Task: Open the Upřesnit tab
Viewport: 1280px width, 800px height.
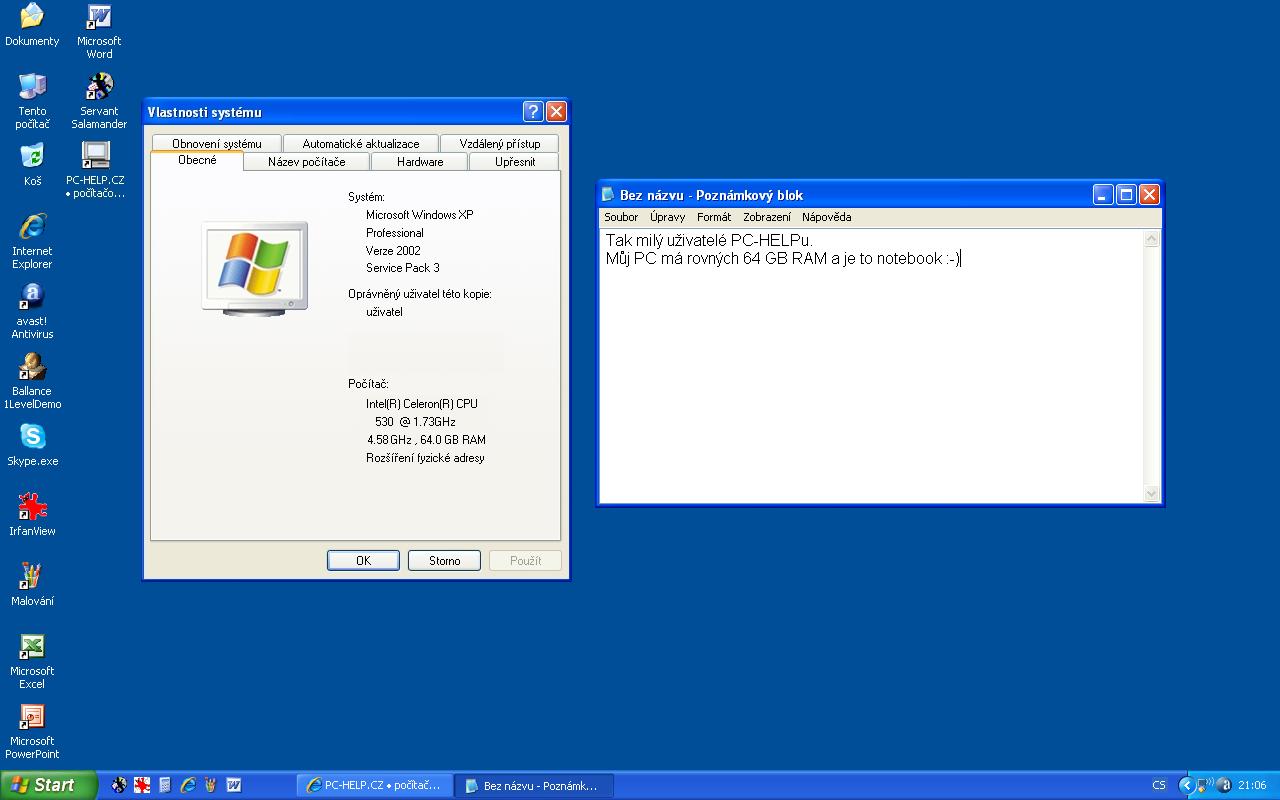Action: point(515,161)
